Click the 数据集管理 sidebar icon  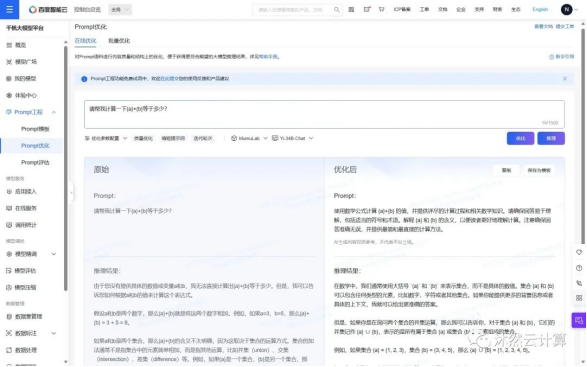[x=9, y=316]
